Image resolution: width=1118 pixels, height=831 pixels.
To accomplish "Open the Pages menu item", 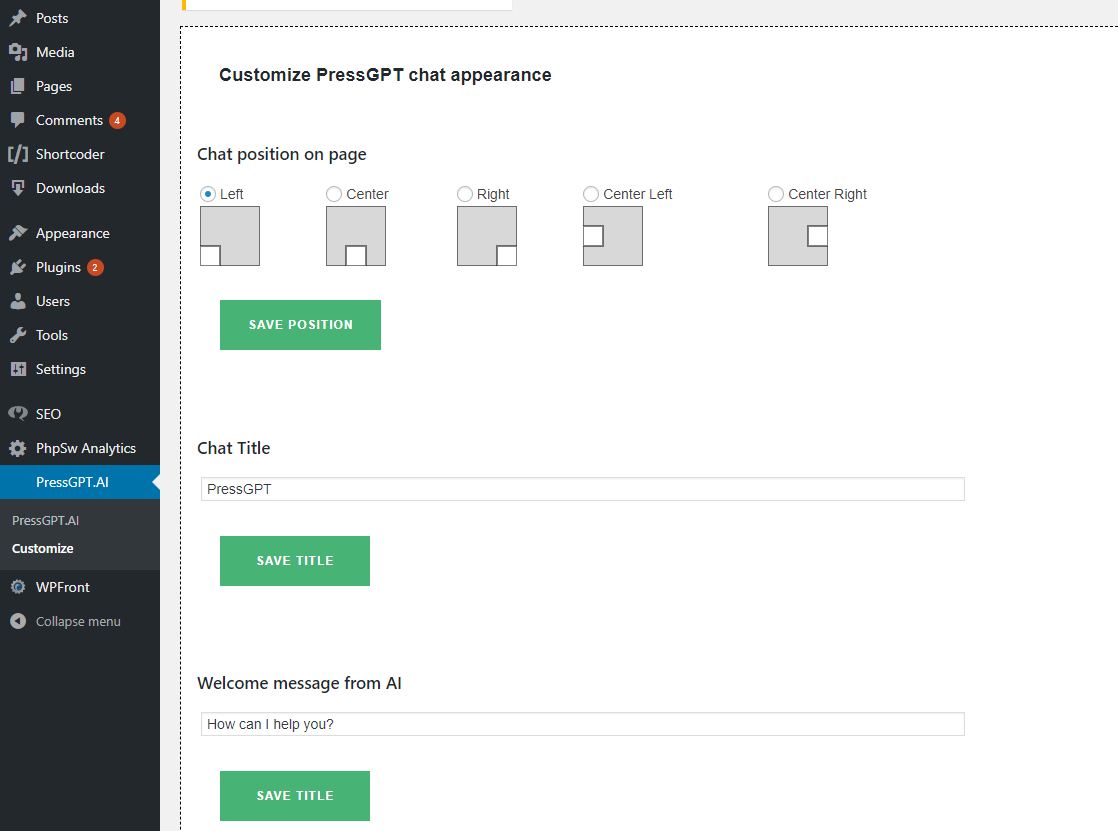I will [x=80, y=86].
